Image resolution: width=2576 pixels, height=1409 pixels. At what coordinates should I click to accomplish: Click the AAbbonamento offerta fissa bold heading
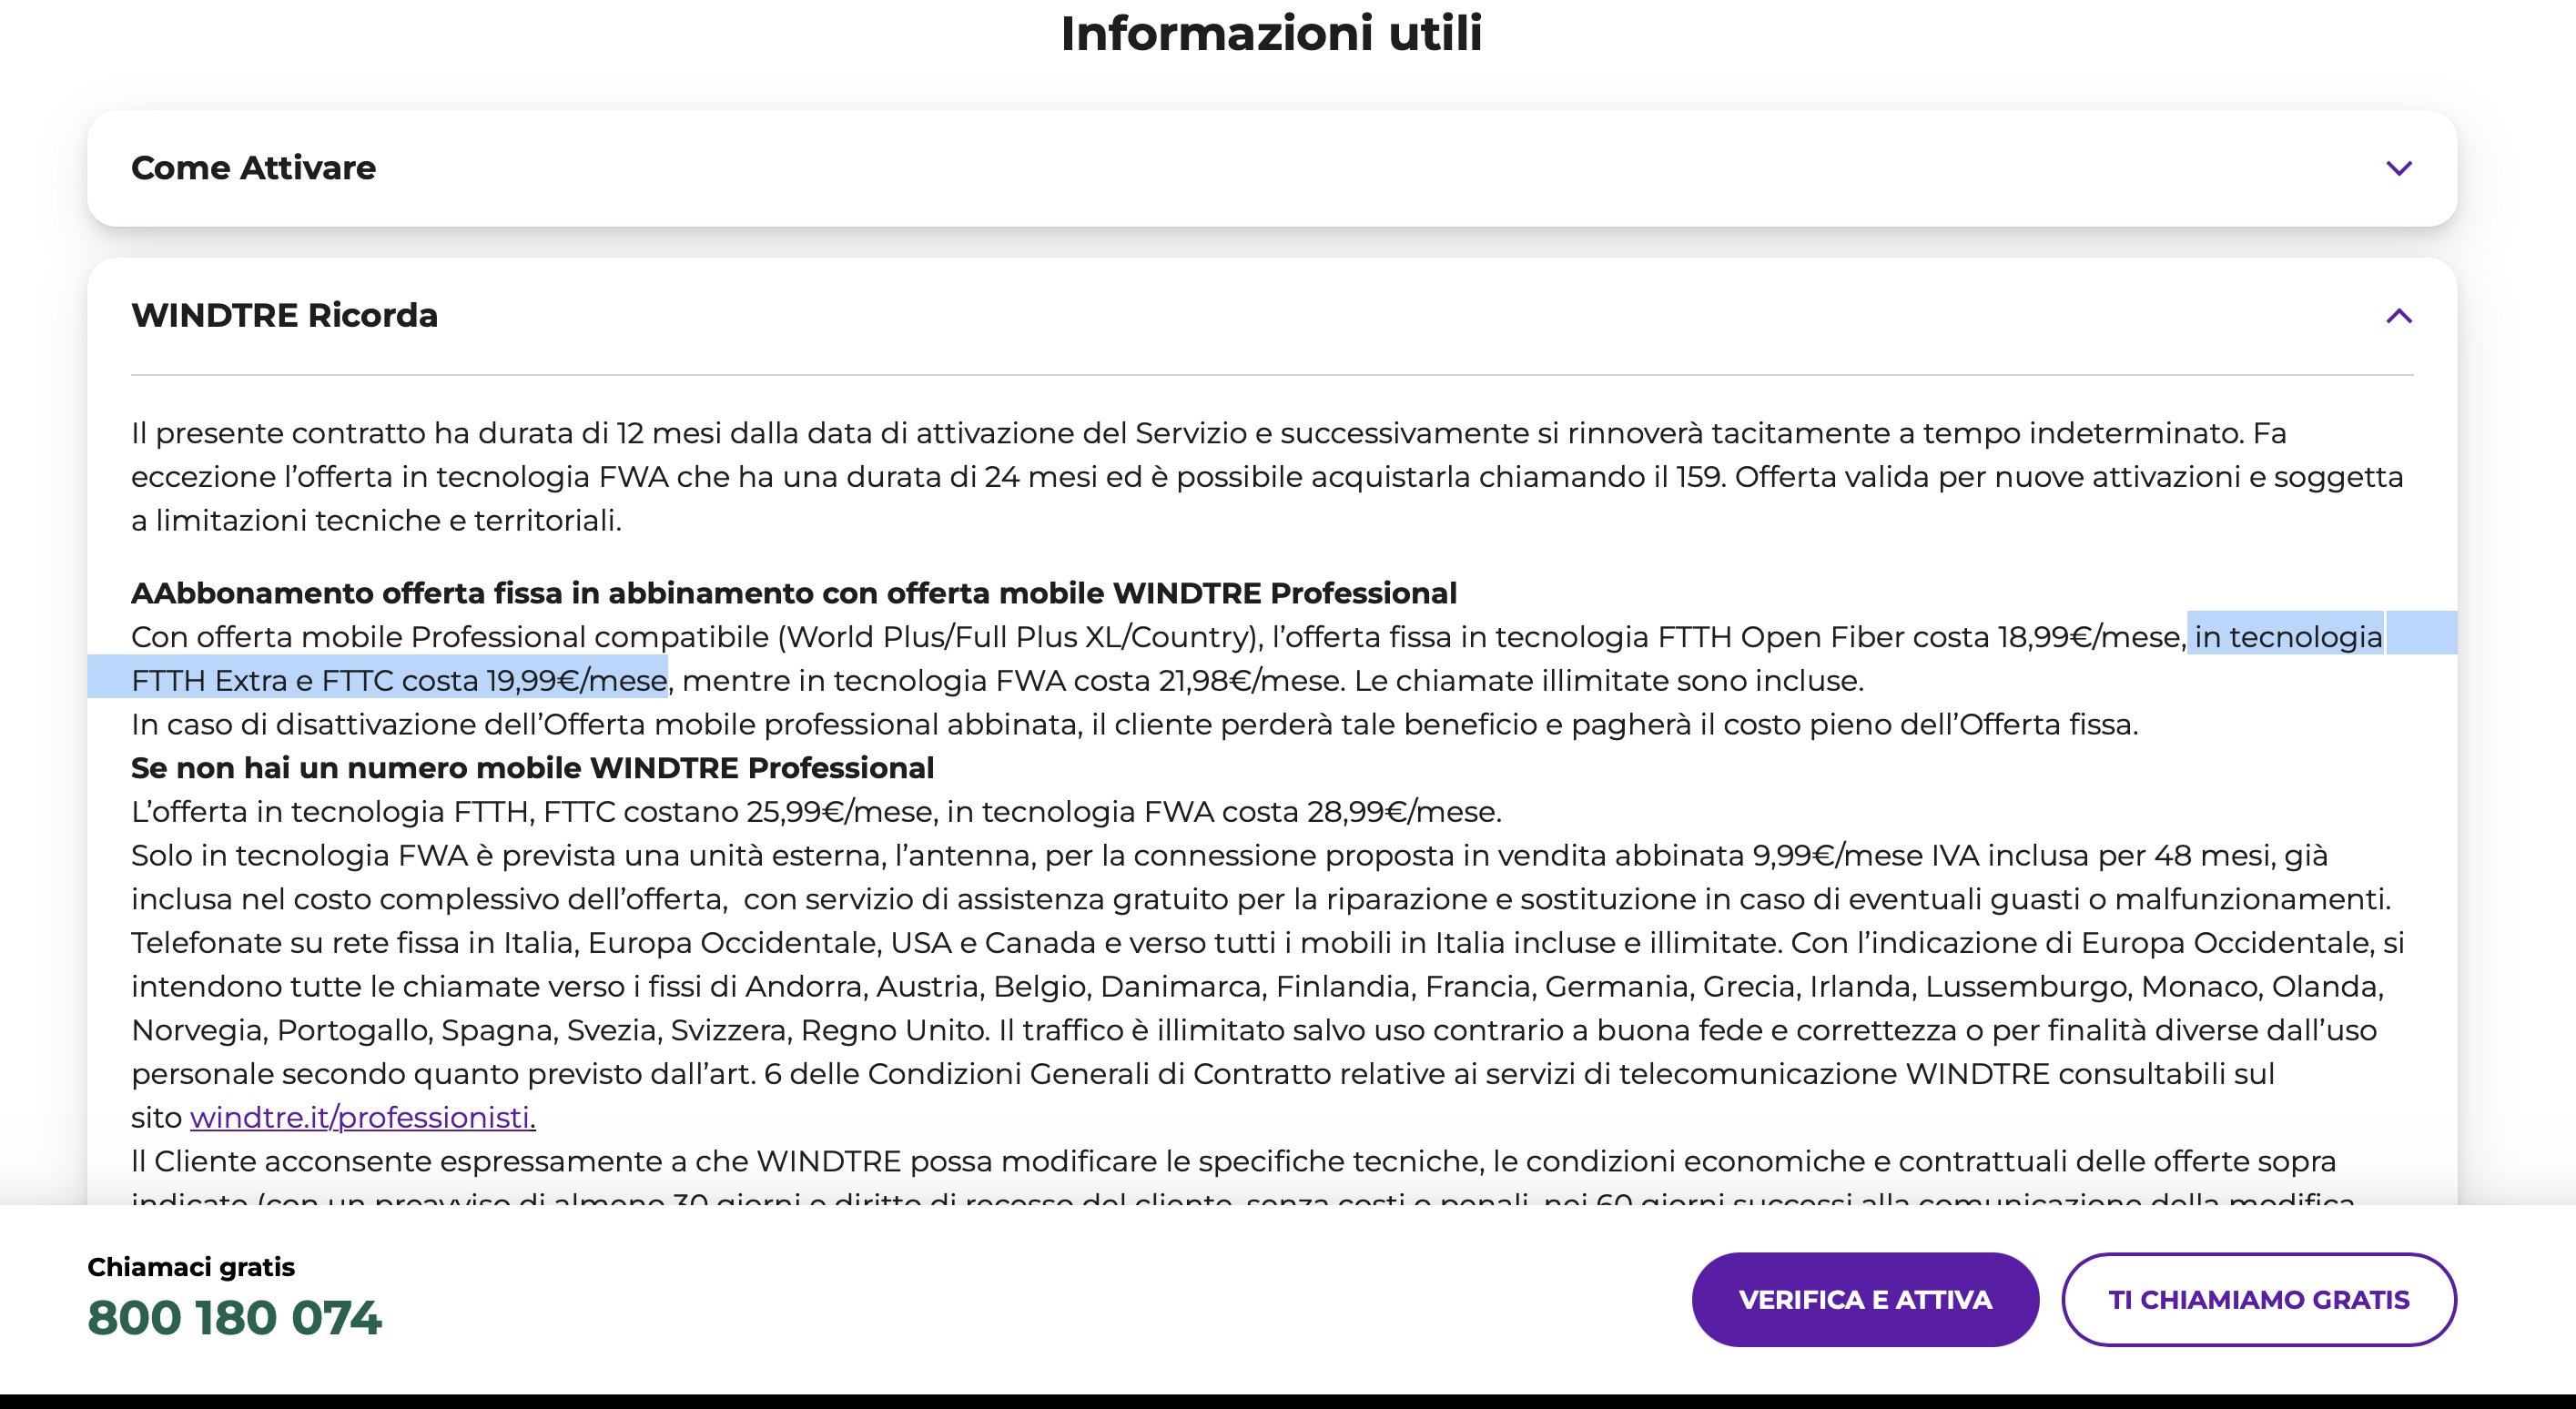click(793, 593)
